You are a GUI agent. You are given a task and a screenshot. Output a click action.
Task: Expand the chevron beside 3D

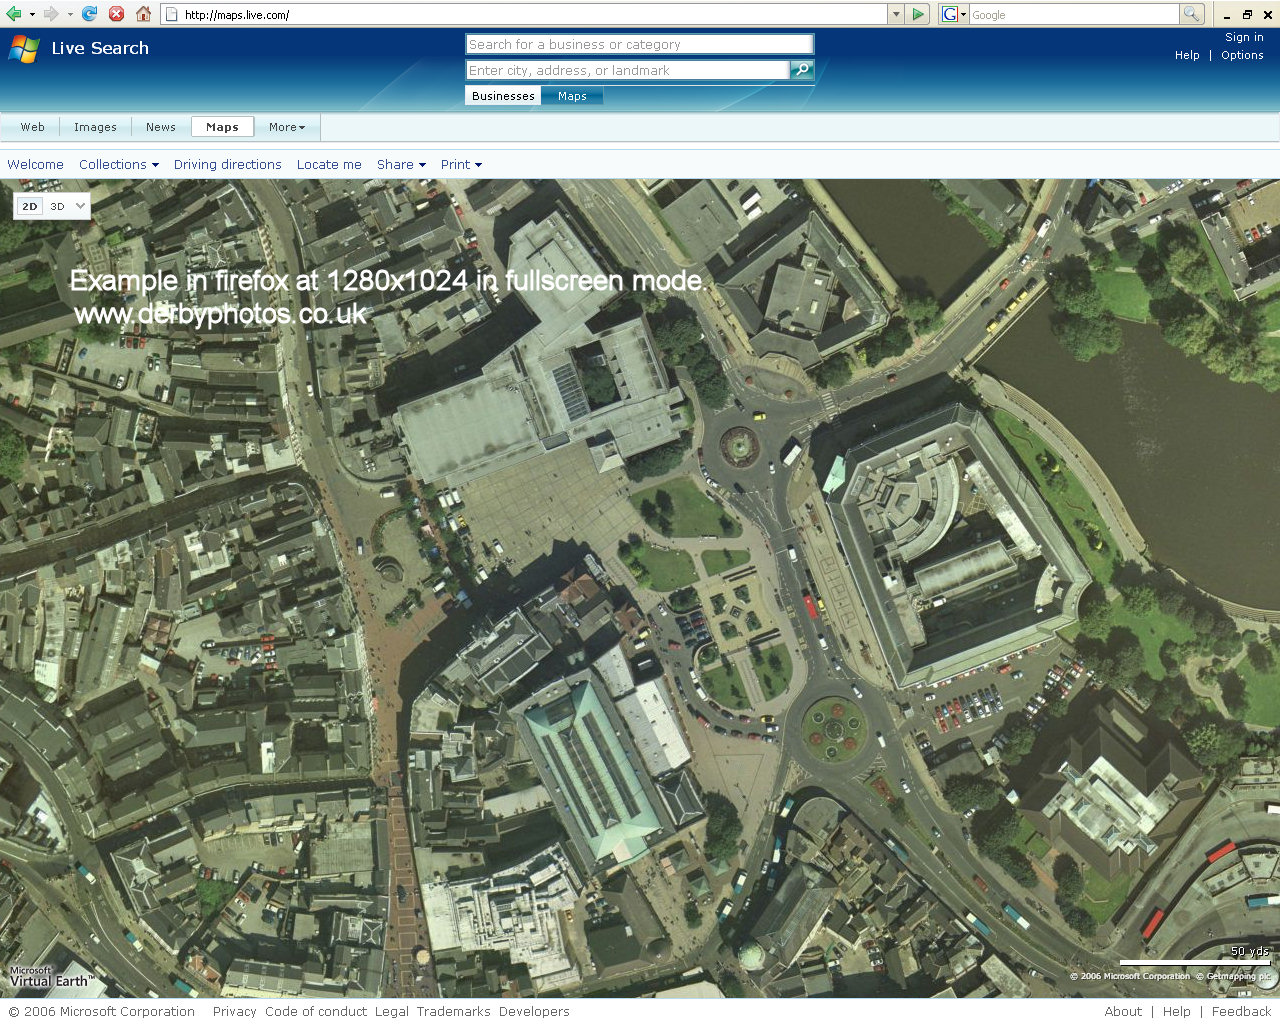click(79, 206)
